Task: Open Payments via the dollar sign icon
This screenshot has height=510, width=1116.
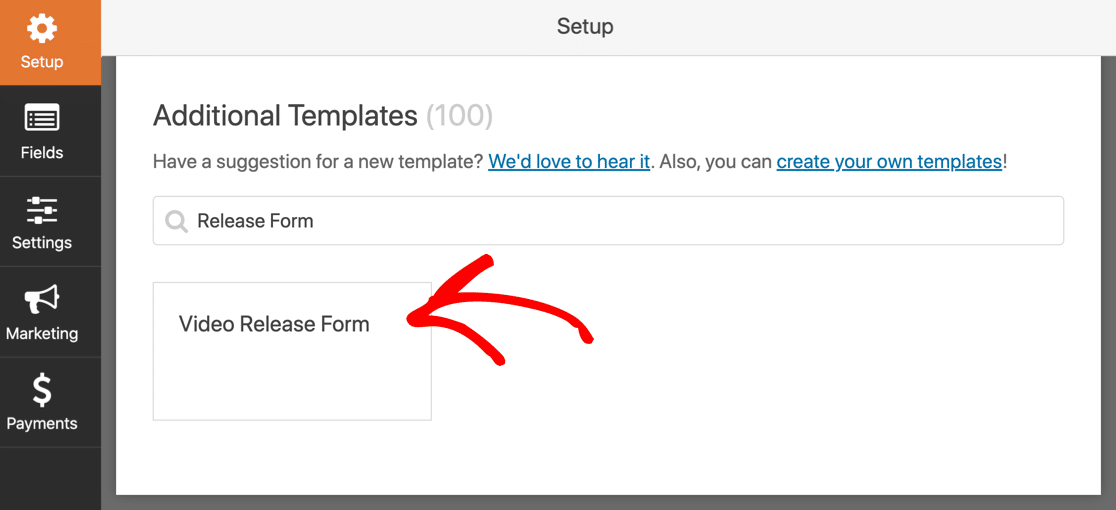Action: [42, 391]
